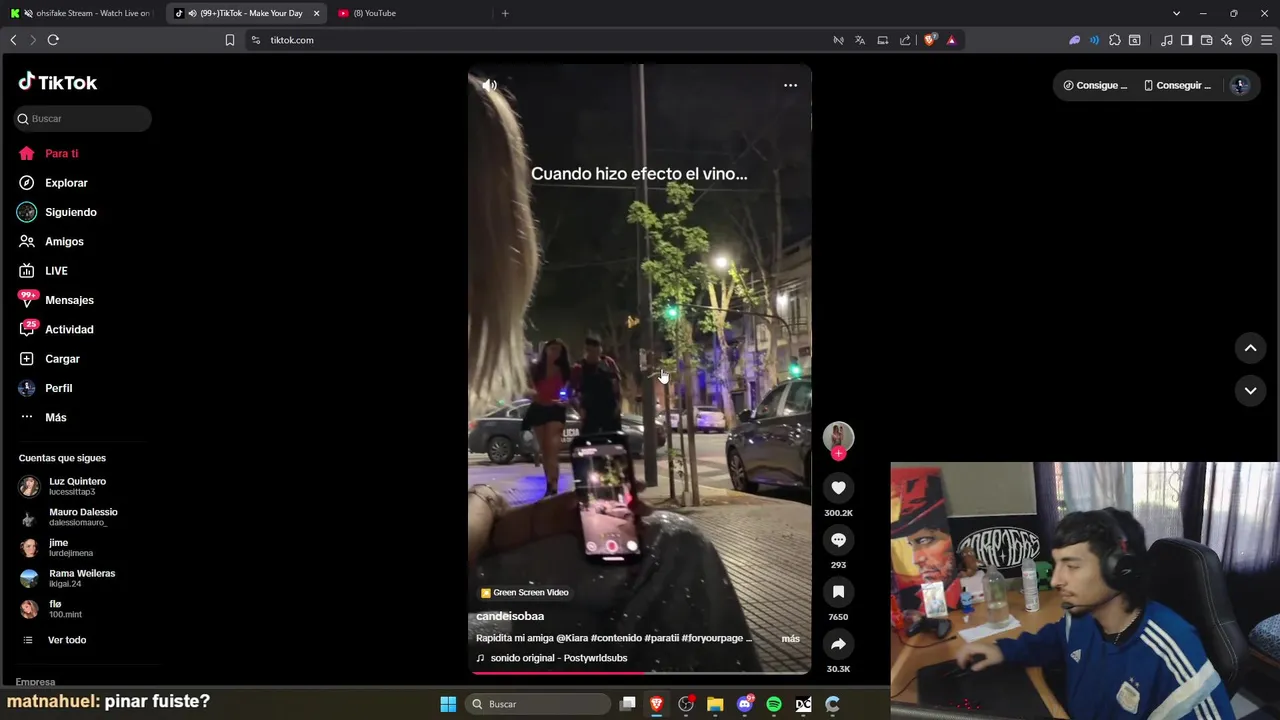The height and width of the screenshot is (720, 1280).
Task: Open the candeisobaa username link
Action: point(510,616)
